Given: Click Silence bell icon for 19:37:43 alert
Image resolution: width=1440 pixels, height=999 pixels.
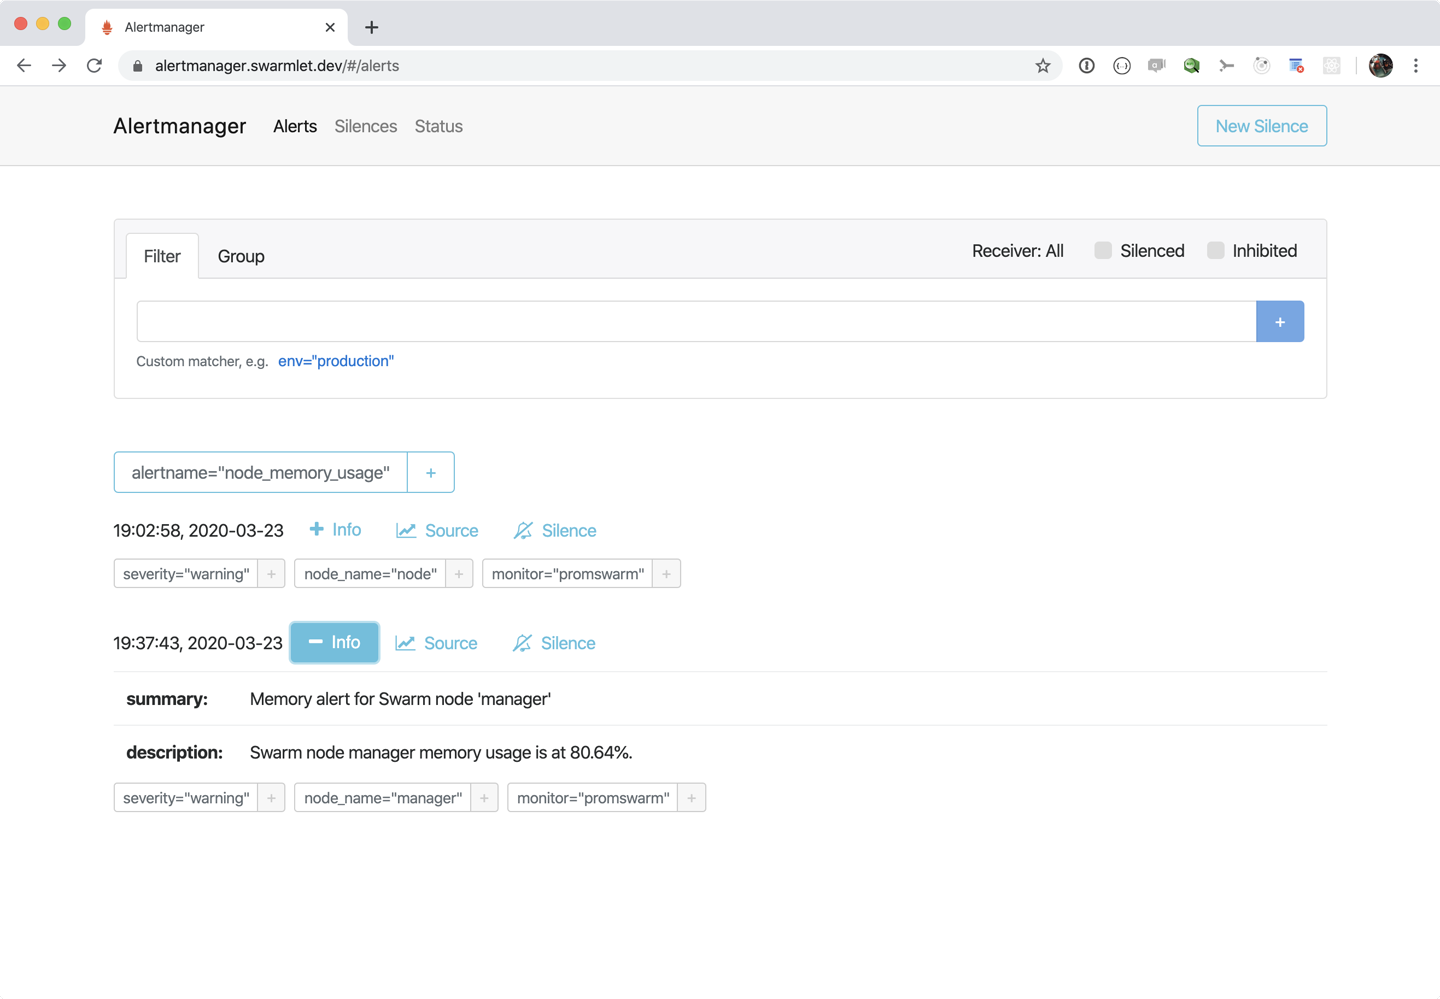Looking at the screenshot, I should tap(522, 643).
